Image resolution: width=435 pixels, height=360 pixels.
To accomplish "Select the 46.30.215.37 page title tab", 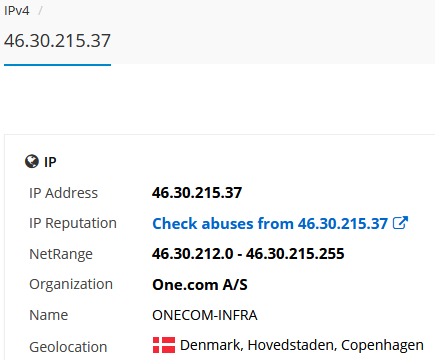I will click(57, 41).
